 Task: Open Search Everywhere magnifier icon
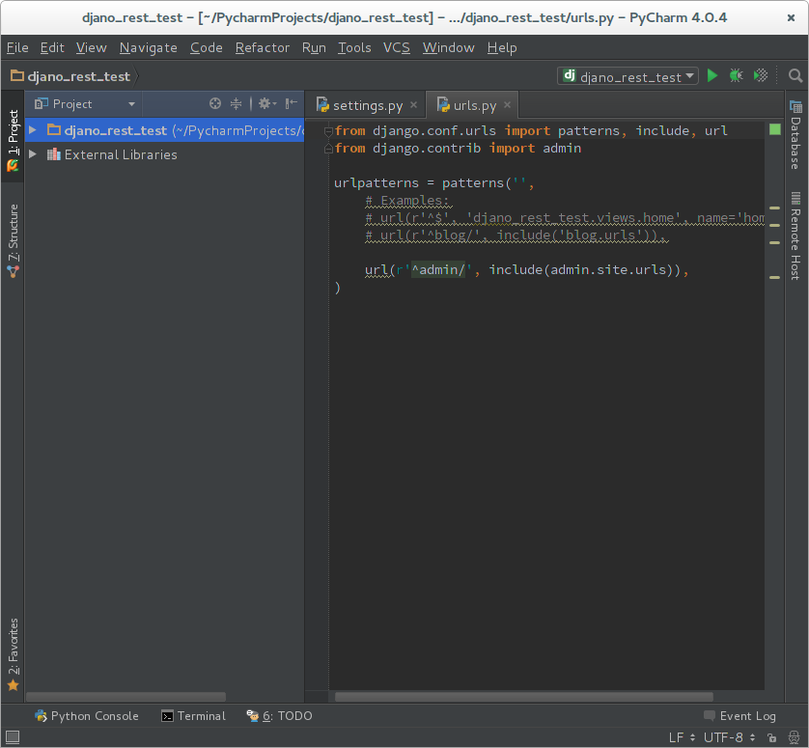click(795, 76)
